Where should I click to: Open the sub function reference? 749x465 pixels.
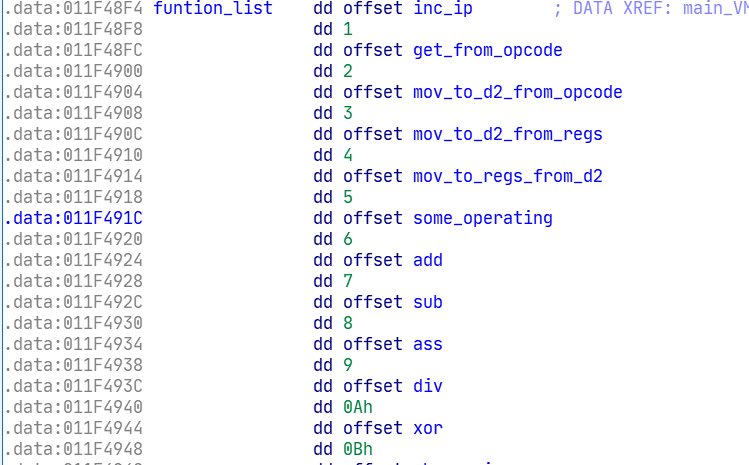click(428, 303)
